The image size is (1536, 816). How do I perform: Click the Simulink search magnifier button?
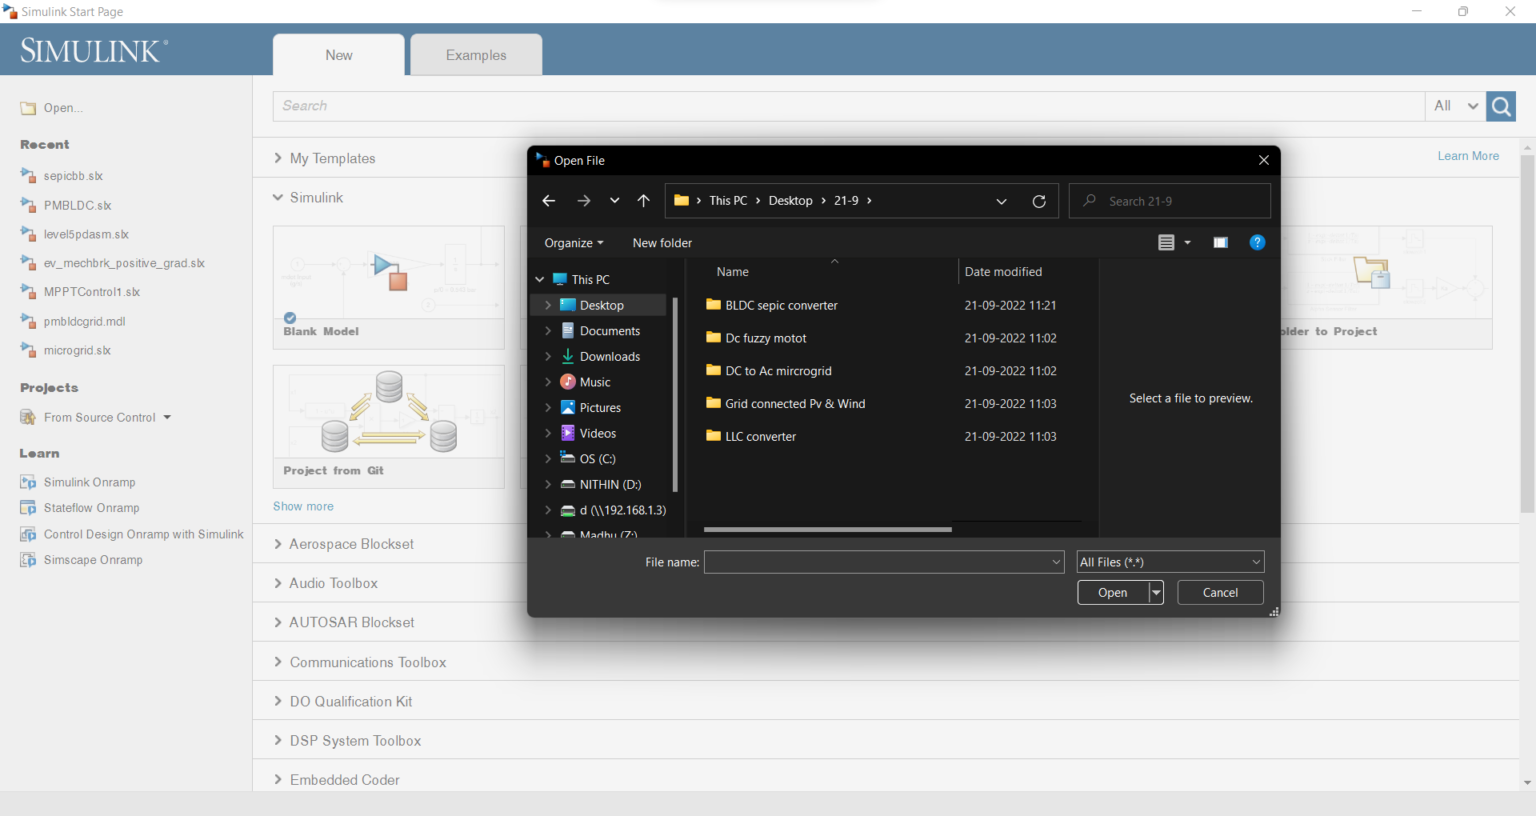click(1501, 106)
